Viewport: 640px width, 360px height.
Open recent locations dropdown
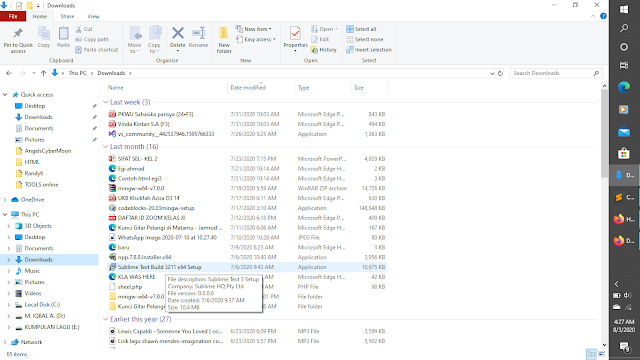pyautogui.click(x=33, y=73)
